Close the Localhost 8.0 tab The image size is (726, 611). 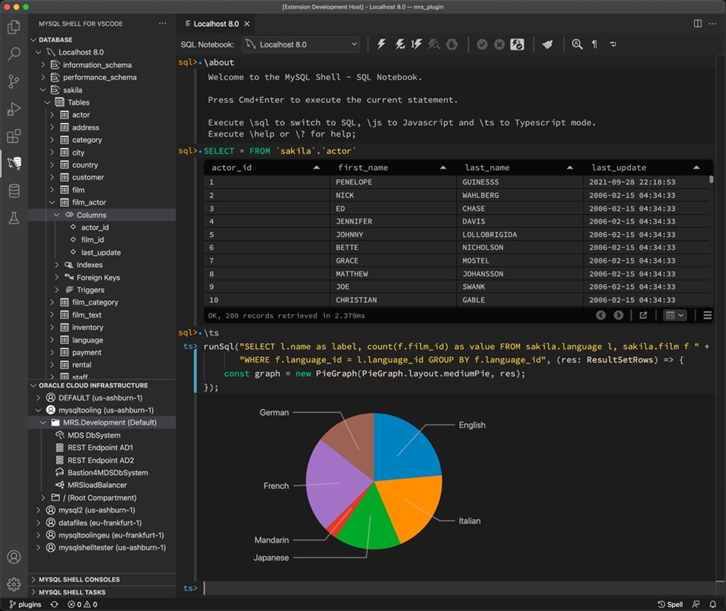[x=247, y=24]
